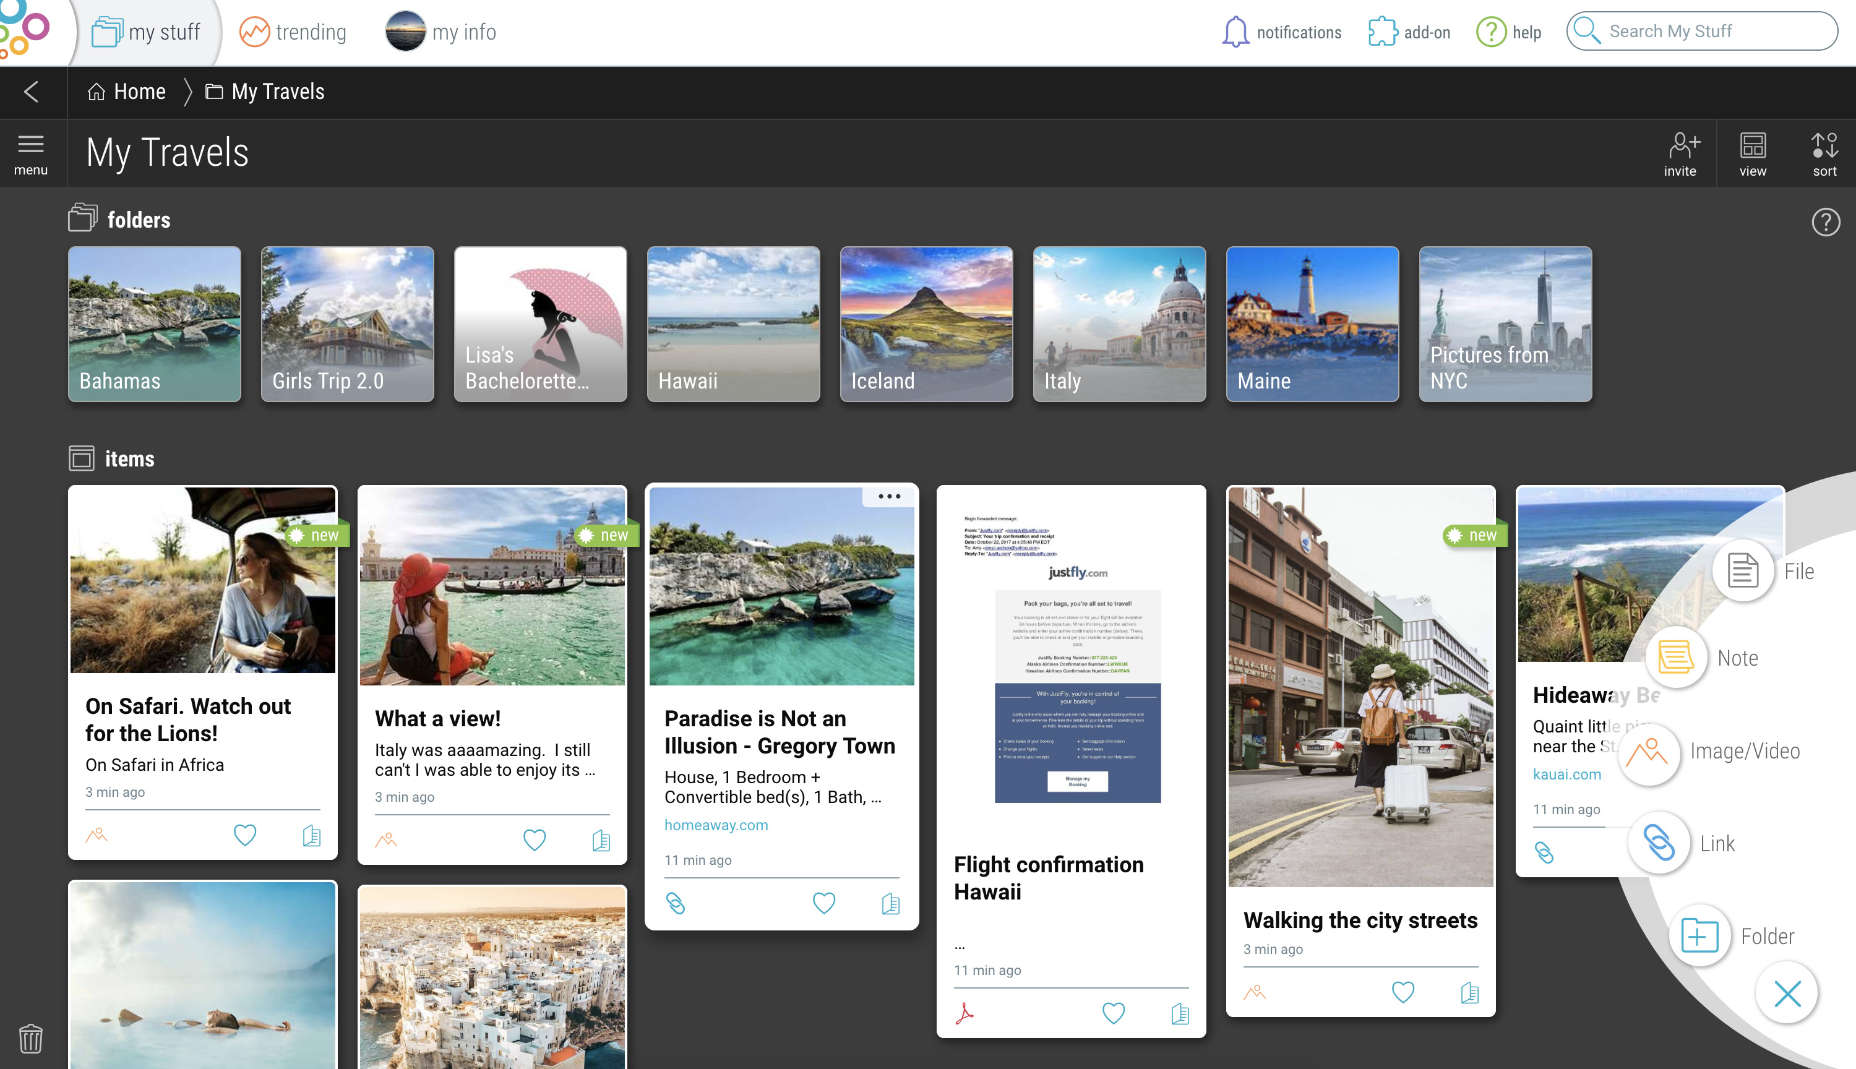Add a new File
The height and width of the screenshot is (1069, 1856).
click(1743, 571)
